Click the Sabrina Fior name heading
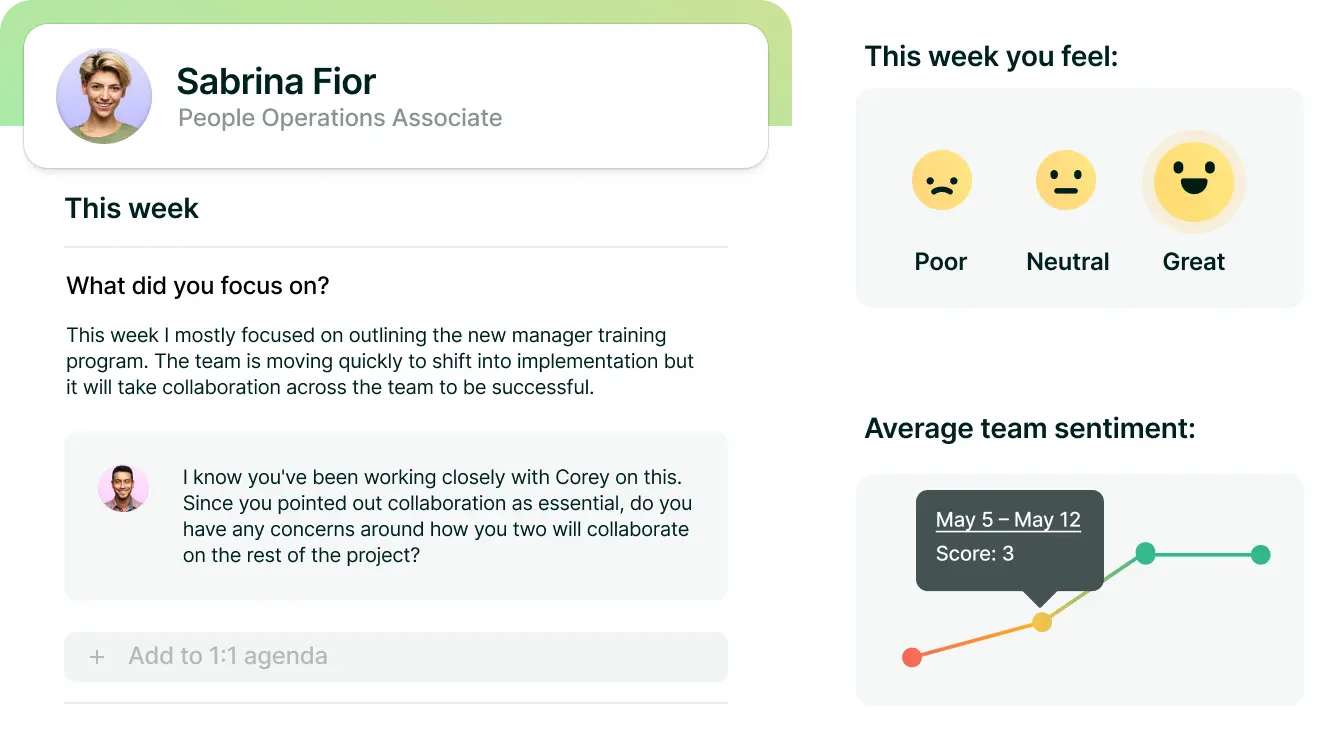This screenshot has height=736, width=1336. 276,81
